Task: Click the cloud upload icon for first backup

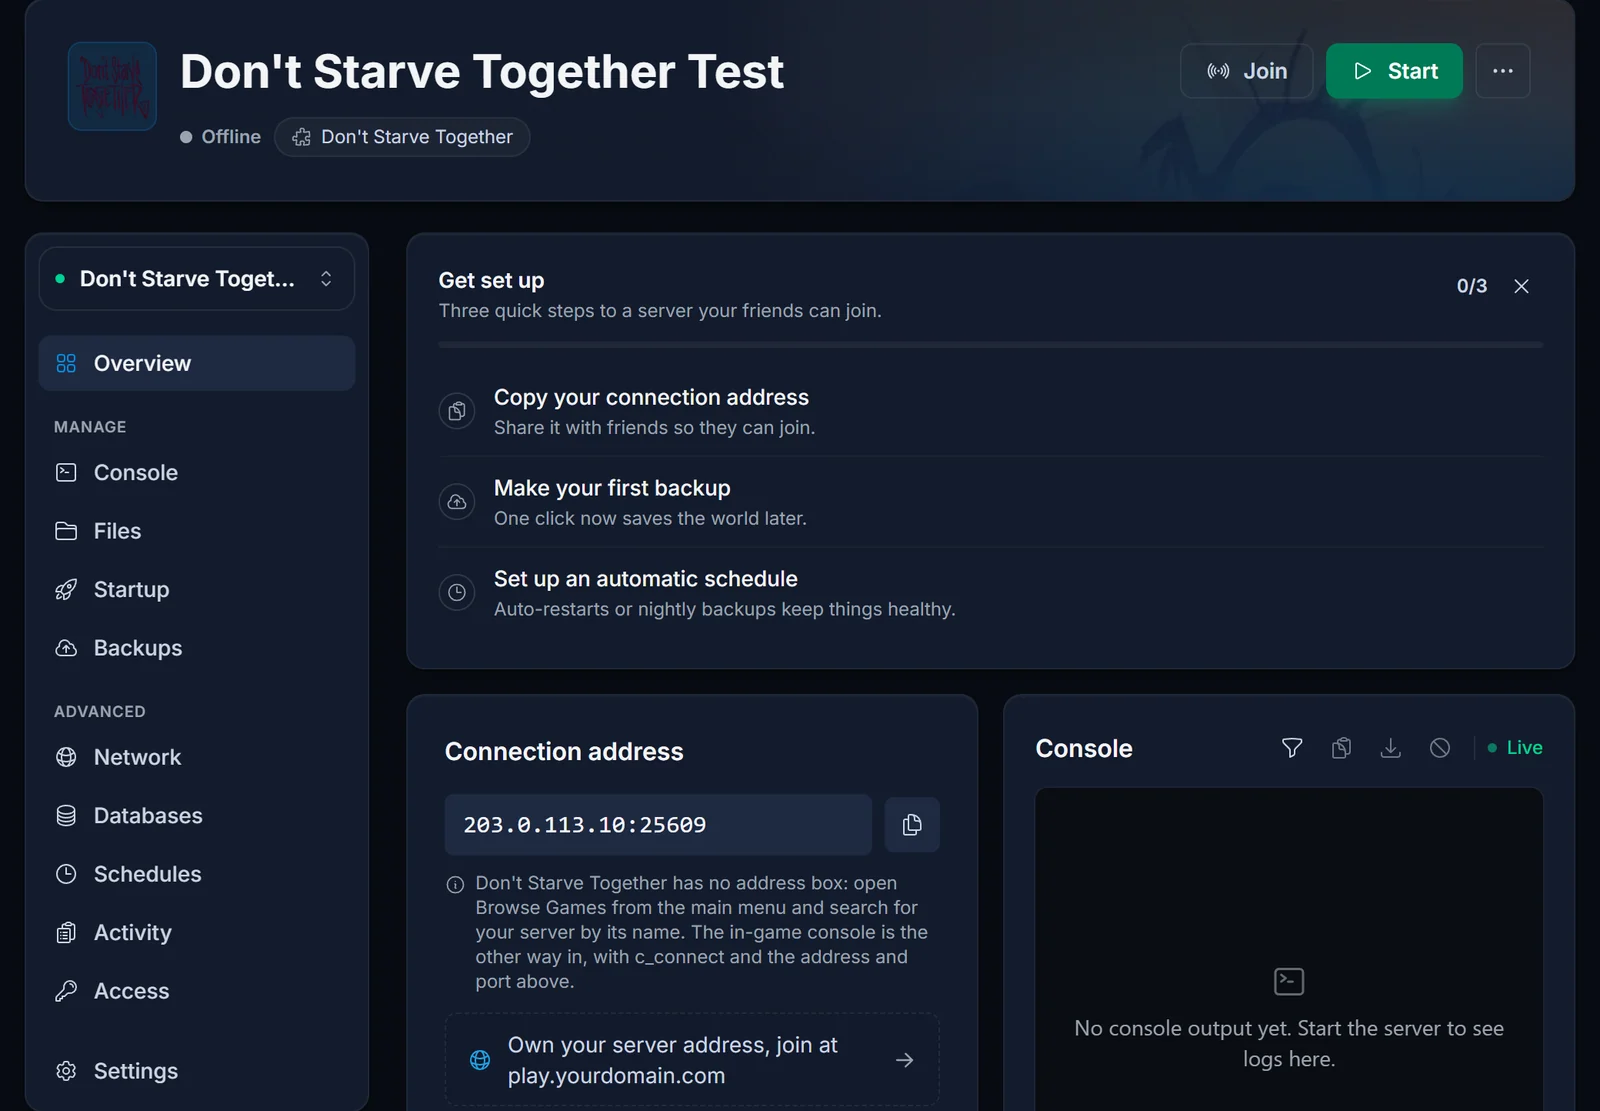Action: (x=457, y=502)
